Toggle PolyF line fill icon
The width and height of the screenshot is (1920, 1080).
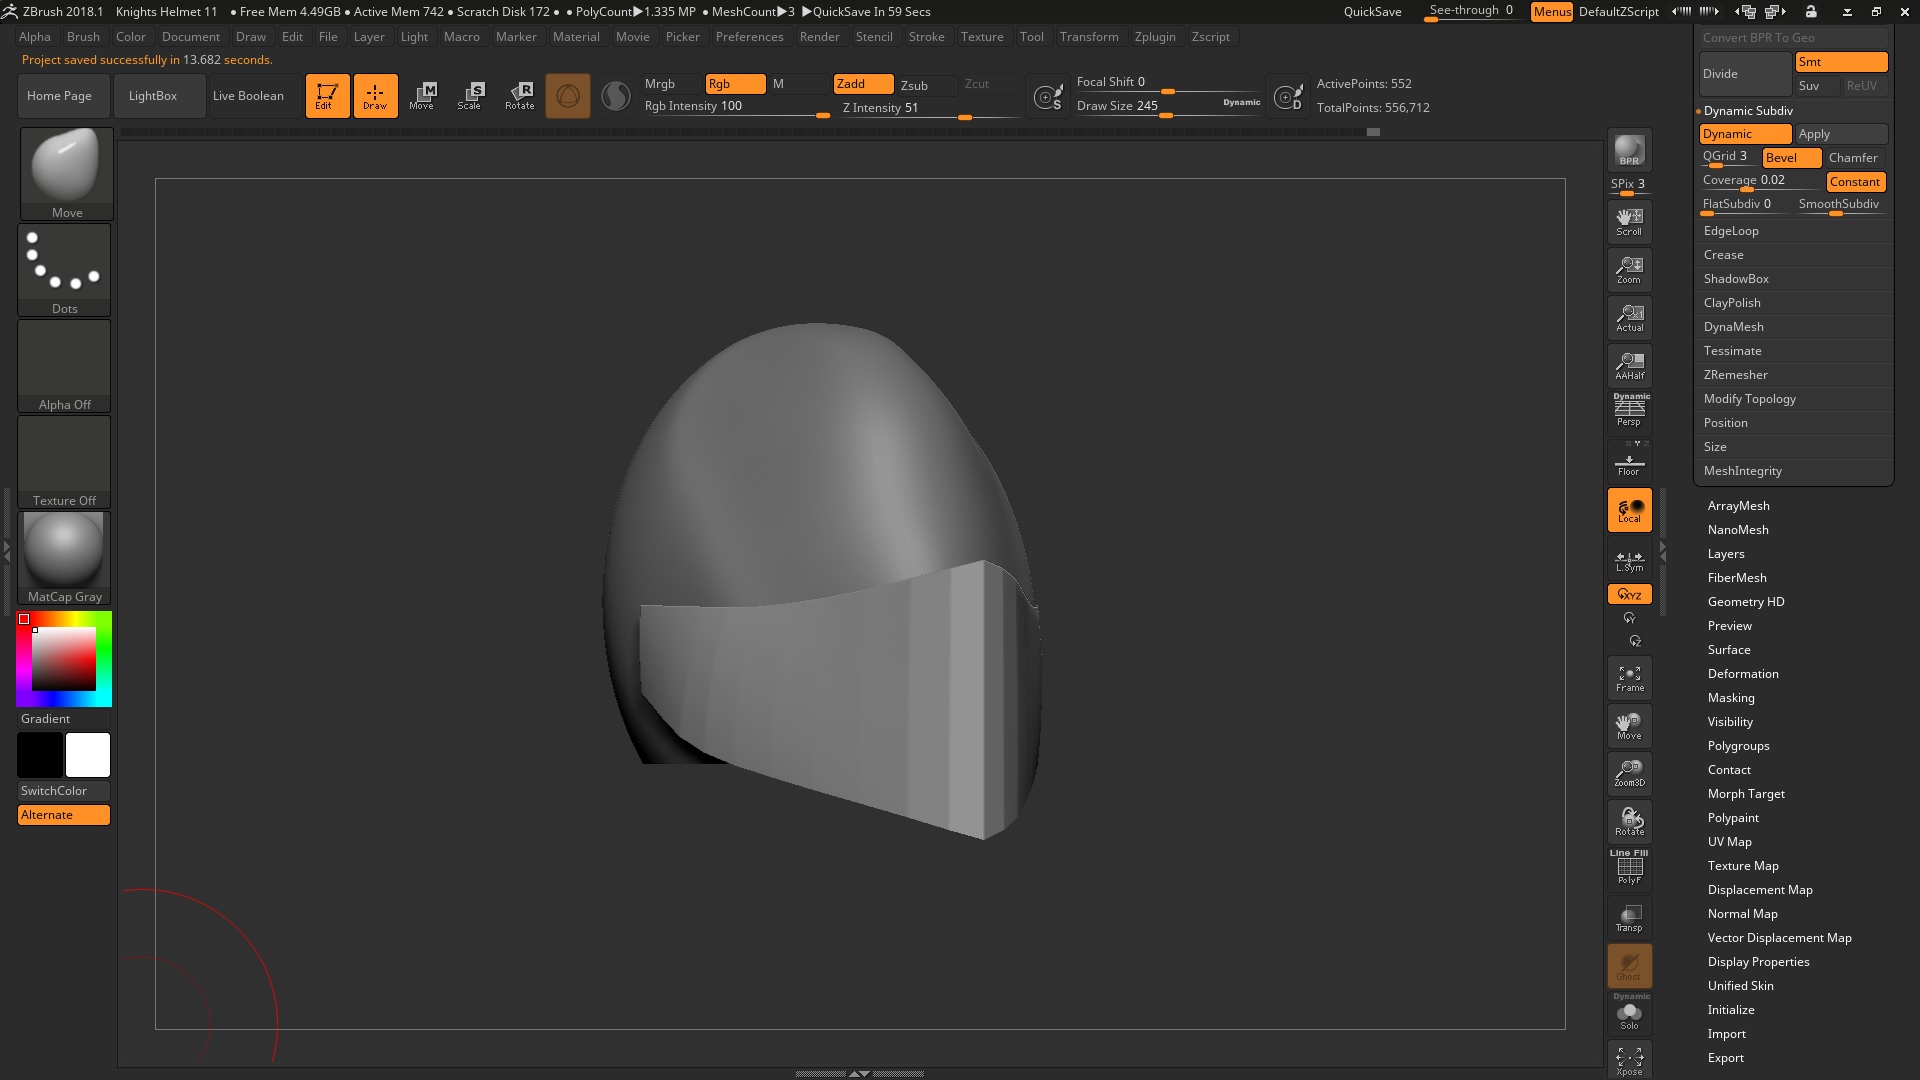point(1629,868)
